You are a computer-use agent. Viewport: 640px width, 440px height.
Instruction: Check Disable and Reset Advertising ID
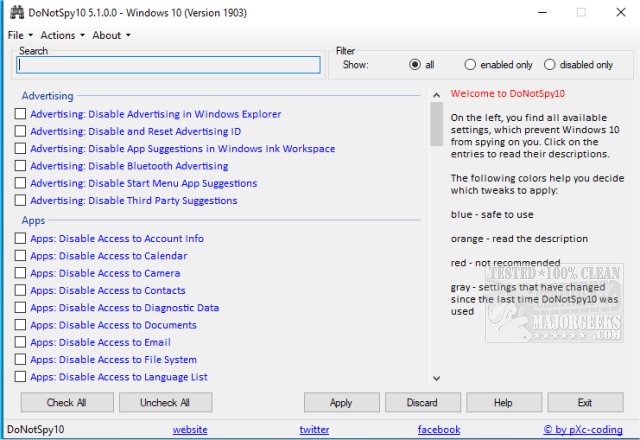tap(20, 131)
